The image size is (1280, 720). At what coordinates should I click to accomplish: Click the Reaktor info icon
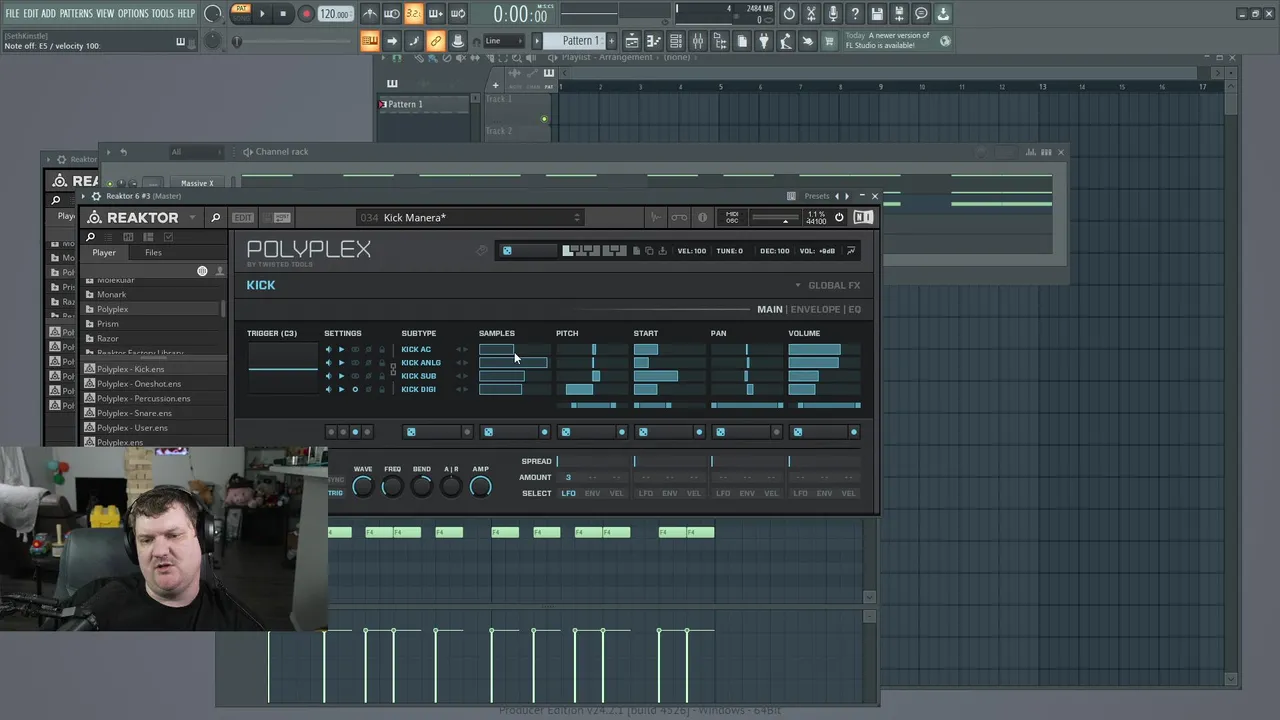coord(702,217)
